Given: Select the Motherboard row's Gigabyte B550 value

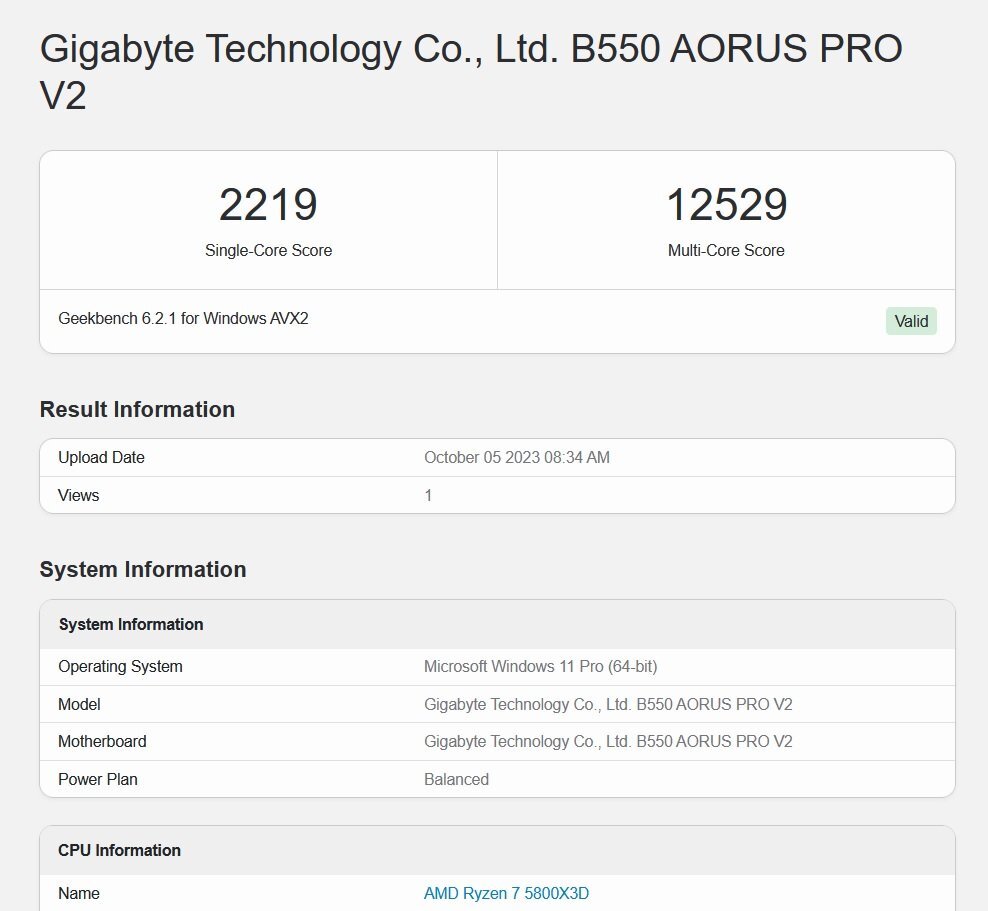Looking at the screenshot, I should 608,742.
